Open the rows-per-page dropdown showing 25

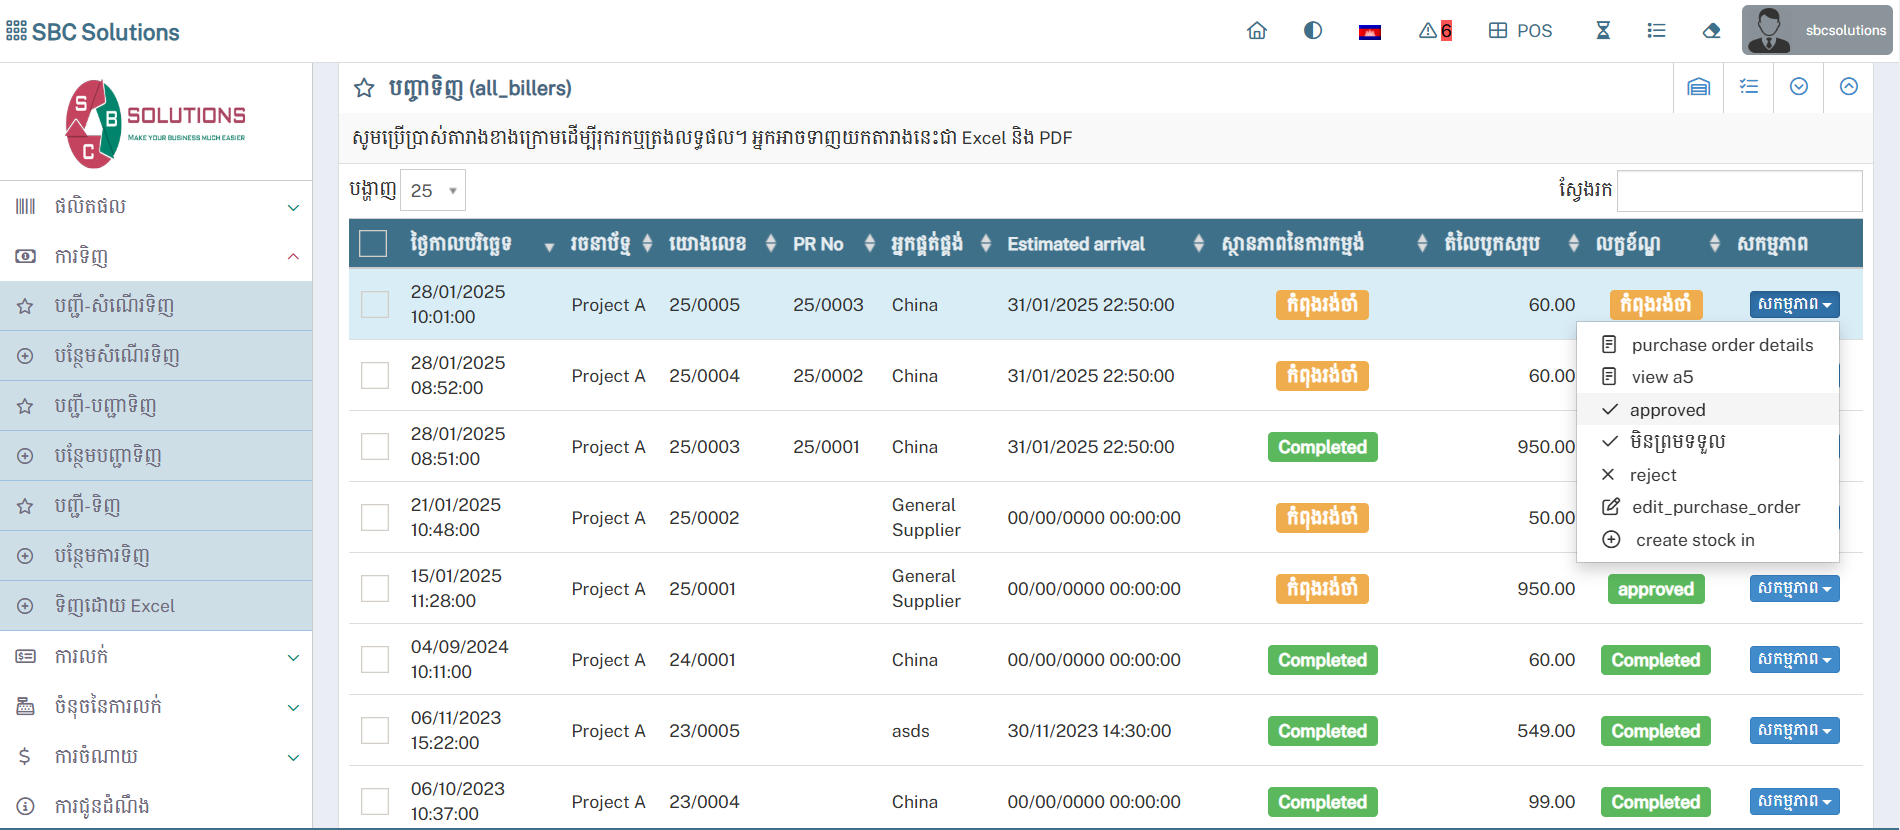(433, 191)
